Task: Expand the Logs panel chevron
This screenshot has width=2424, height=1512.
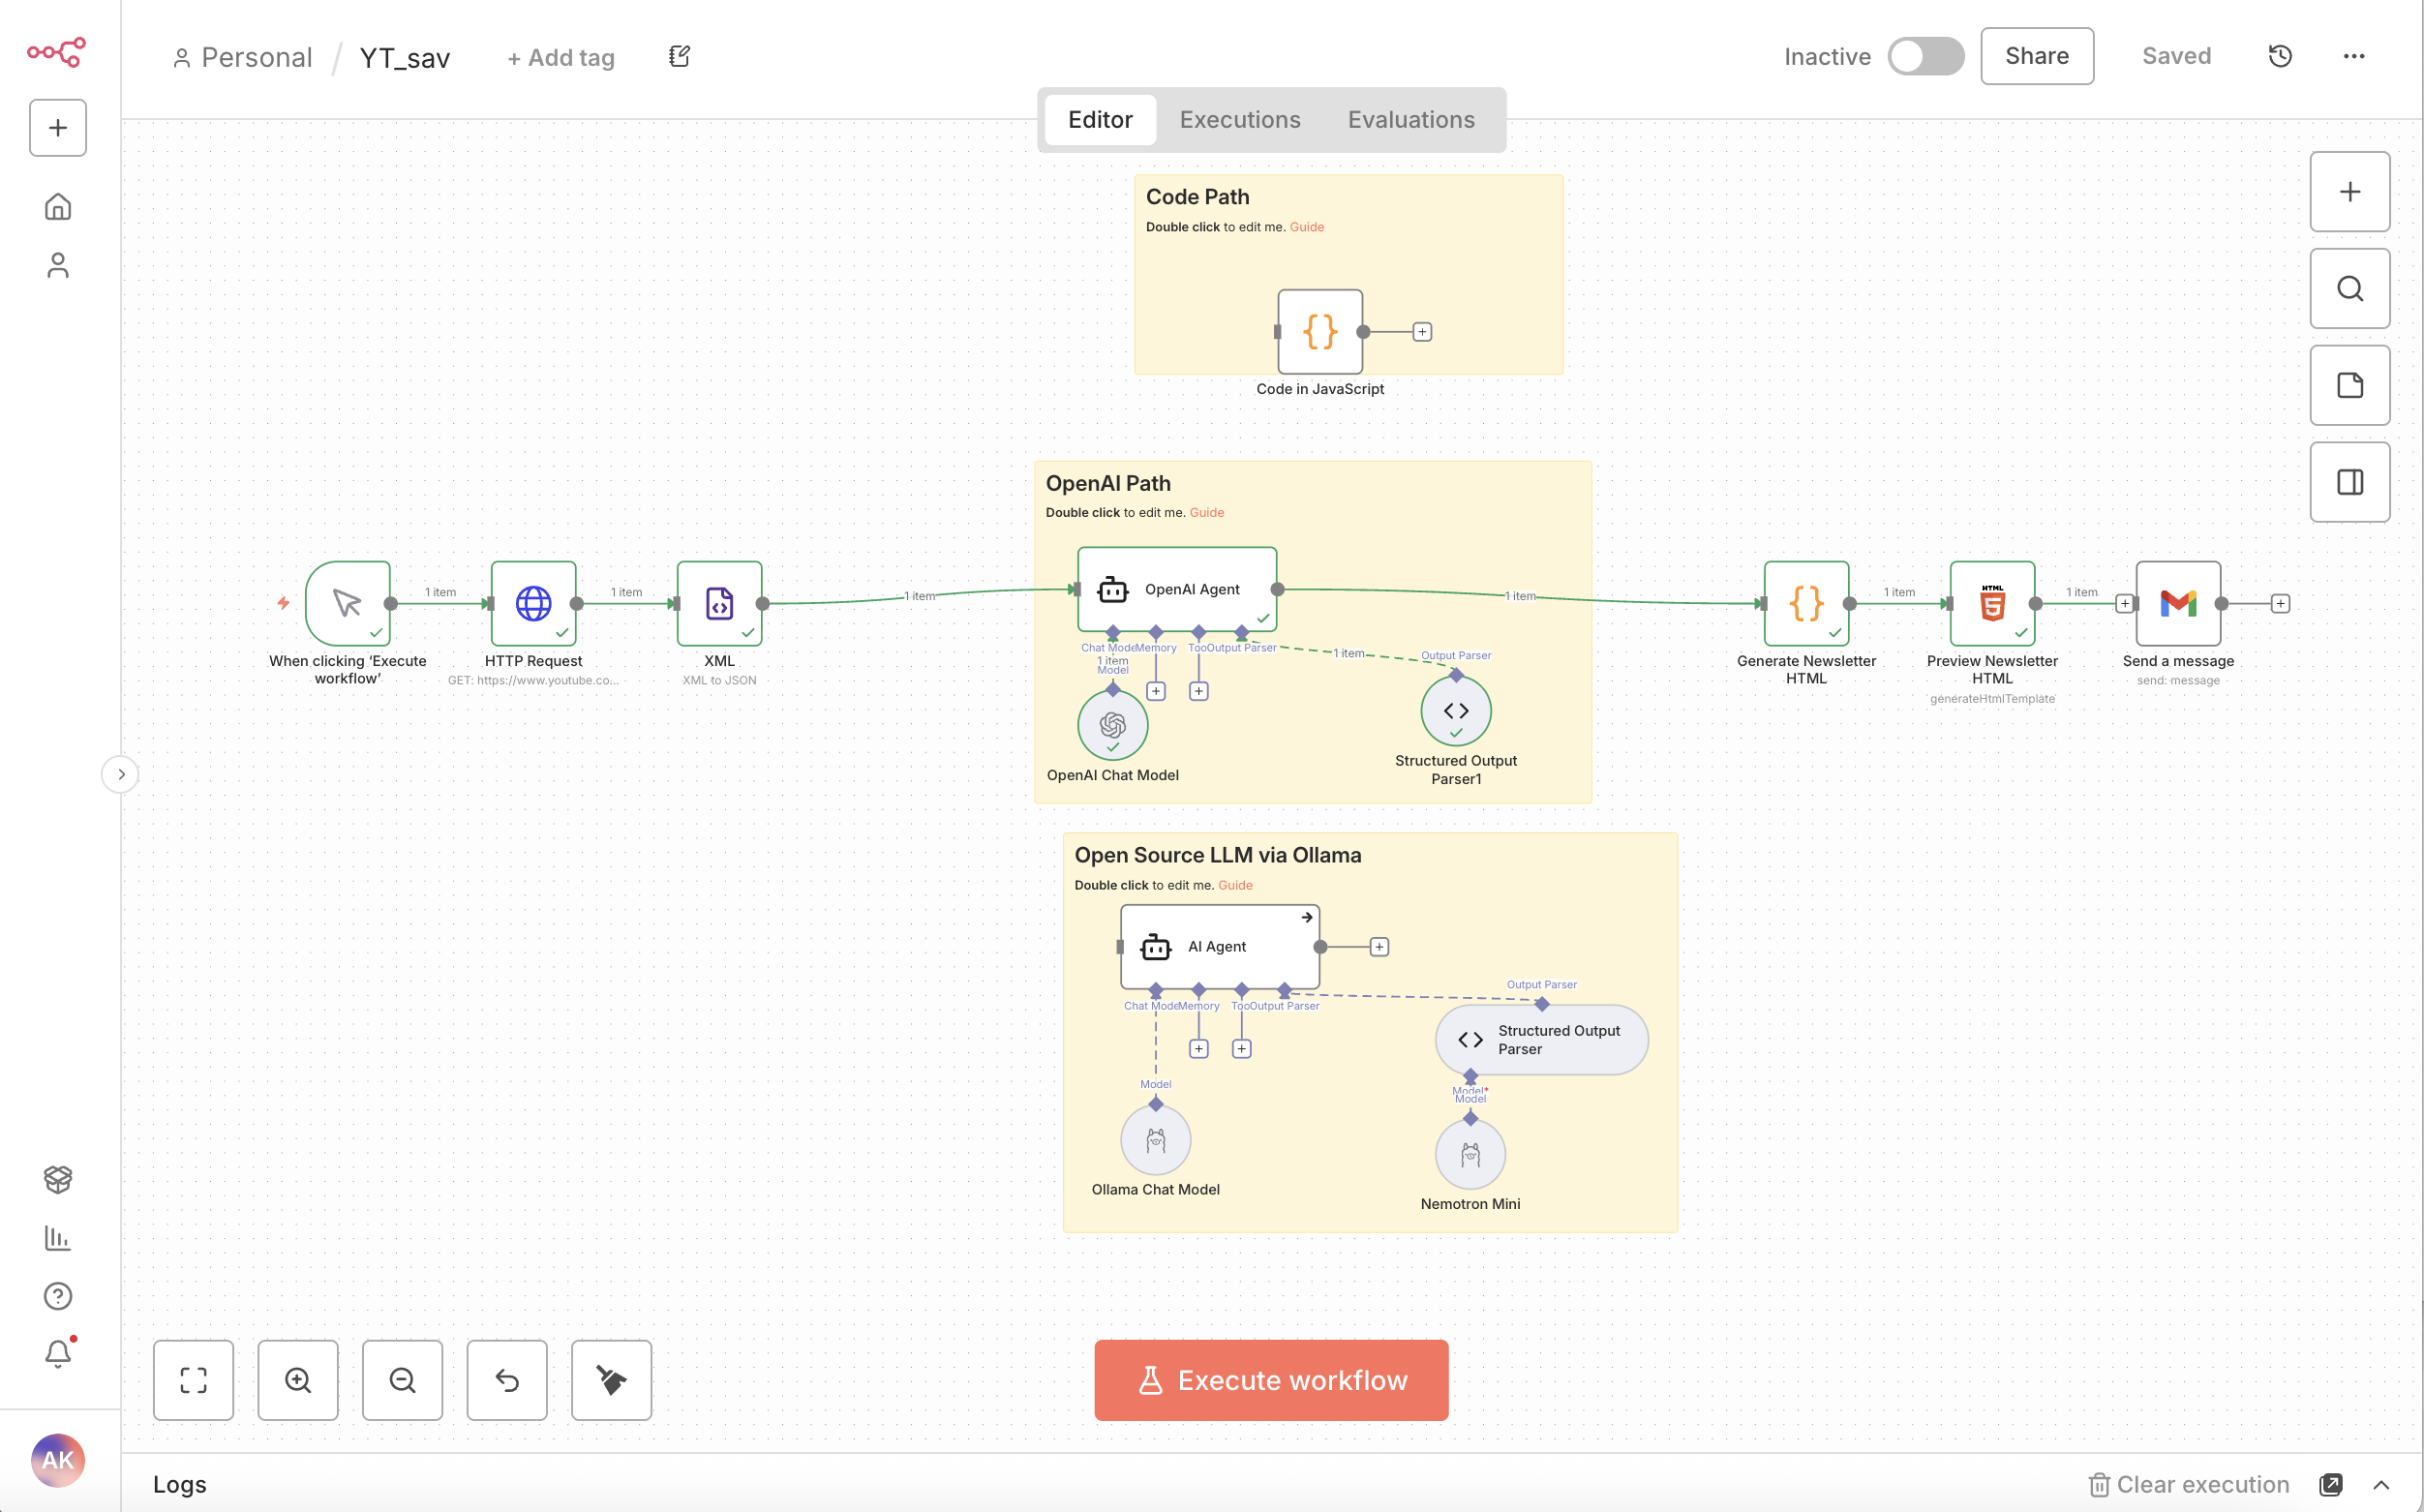Action: 2382,1484
